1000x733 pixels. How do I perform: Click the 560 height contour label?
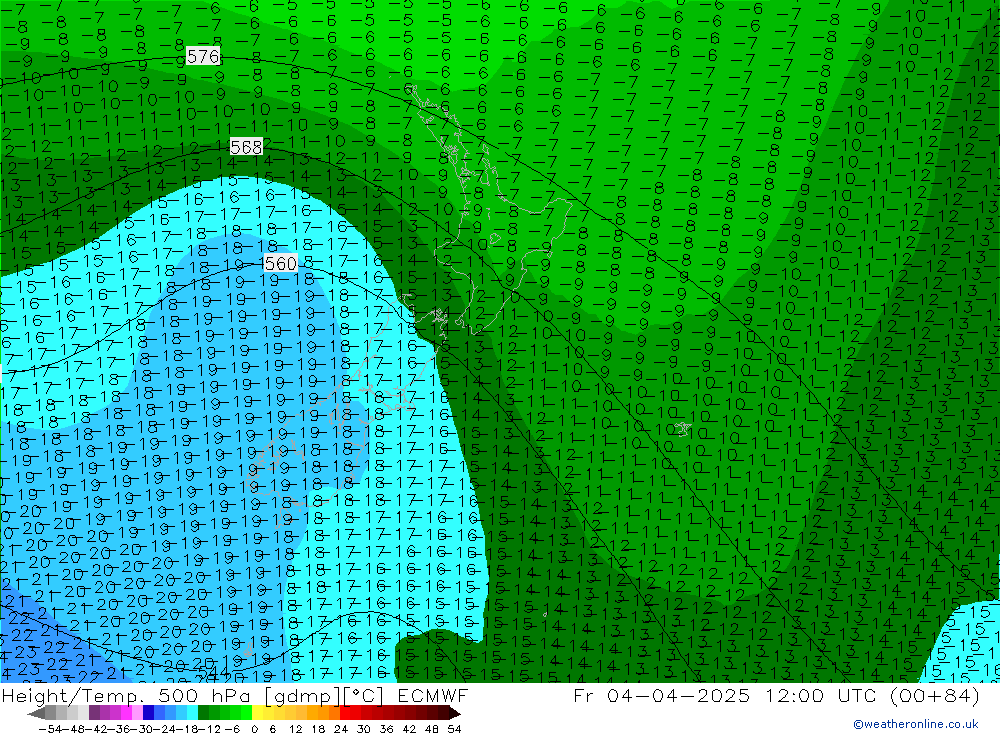(281, 263)
